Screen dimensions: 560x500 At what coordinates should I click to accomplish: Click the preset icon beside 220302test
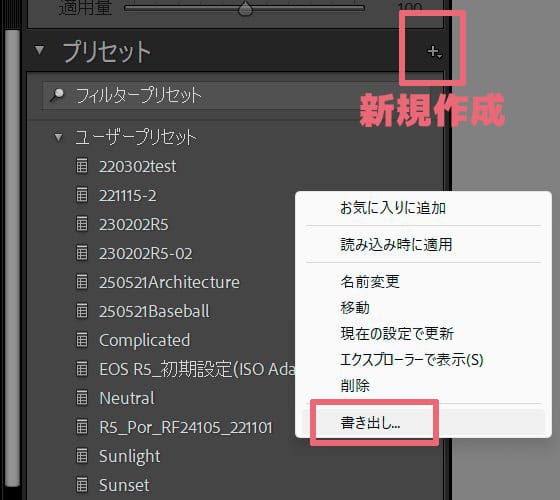tap(82, 166)
